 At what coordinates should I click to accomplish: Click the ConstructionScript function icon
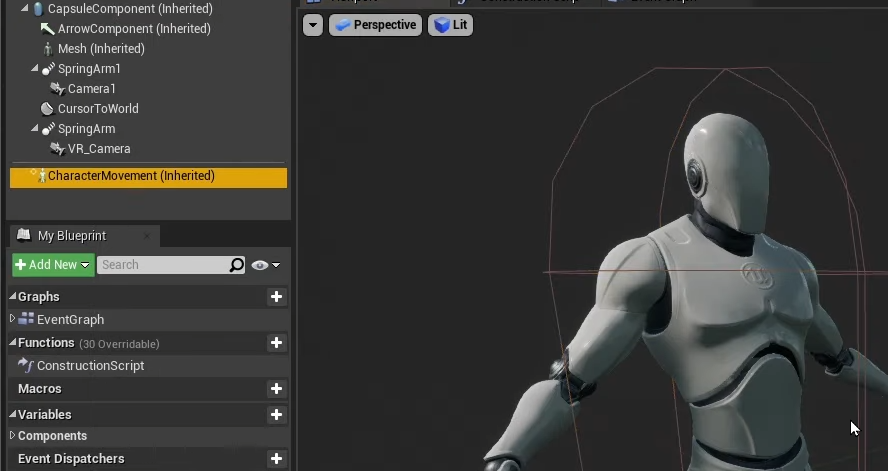coord(25,365)
